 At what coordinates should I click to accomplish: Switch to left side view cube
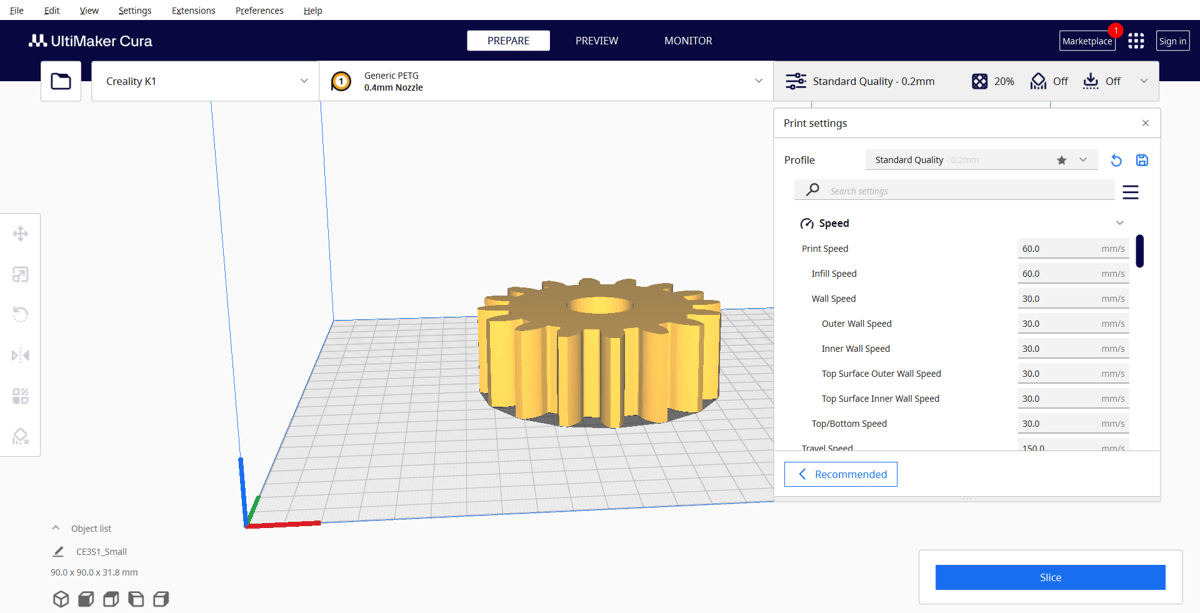click(x=136, y=599)
